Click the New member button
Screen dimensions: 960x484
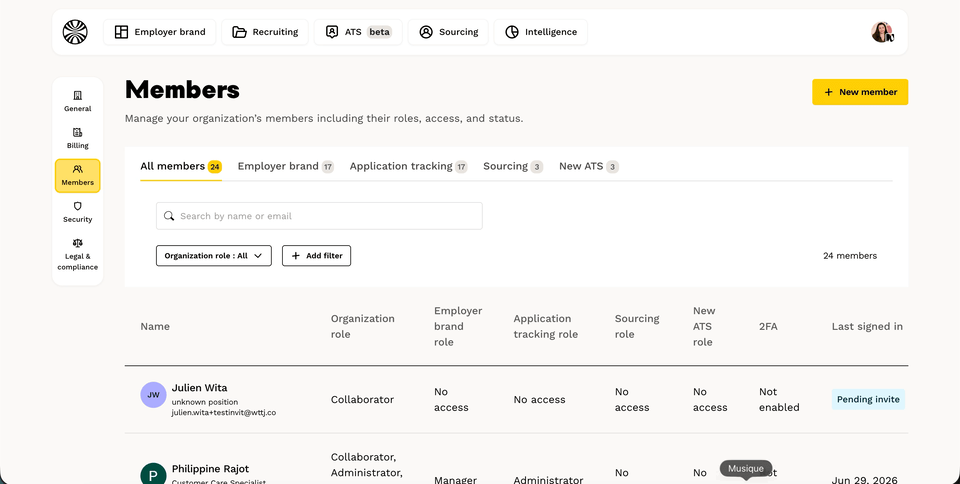pos(860,92)
